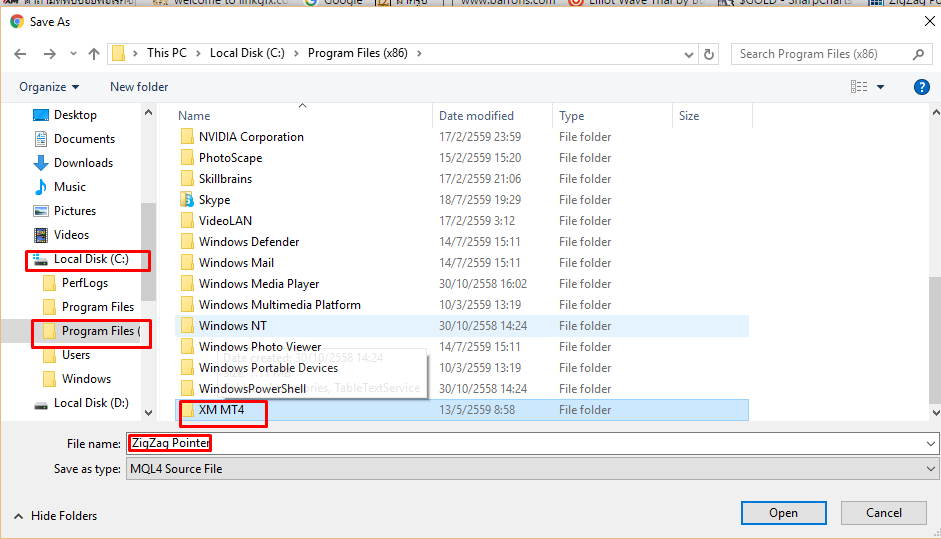Click This PC in the address path
This screenshot has width=941, height=539.
pos(167,53)
